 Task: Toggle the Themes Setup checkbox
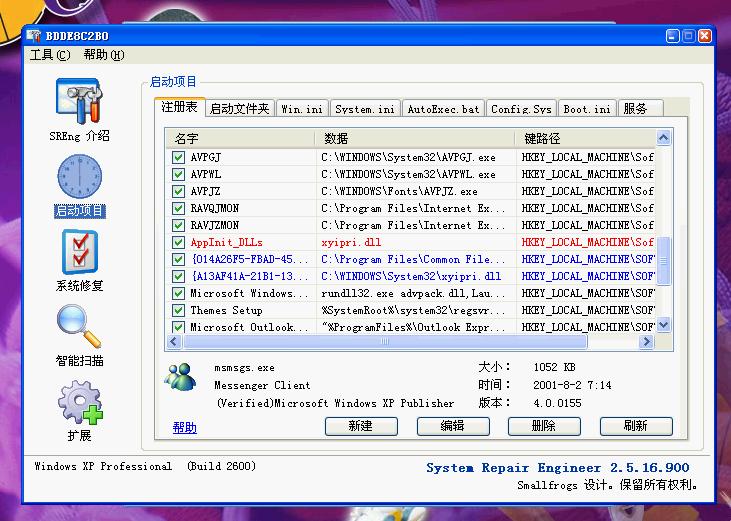click(x=178, y=311)
